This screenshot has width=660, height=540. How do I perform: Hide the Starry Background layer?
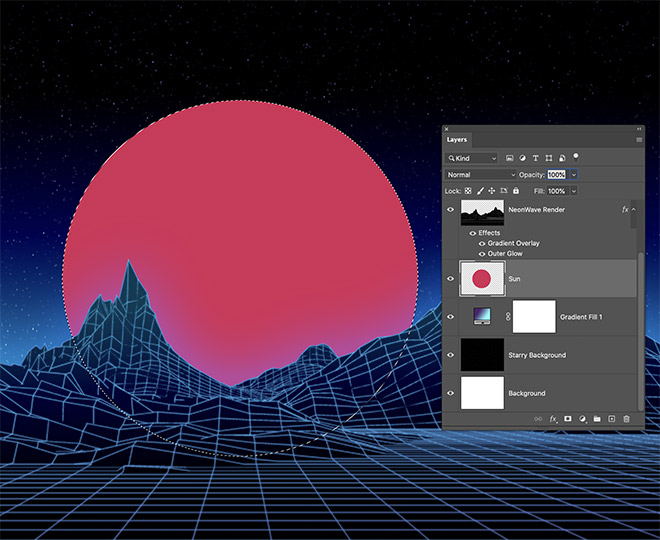click(450, 355)
